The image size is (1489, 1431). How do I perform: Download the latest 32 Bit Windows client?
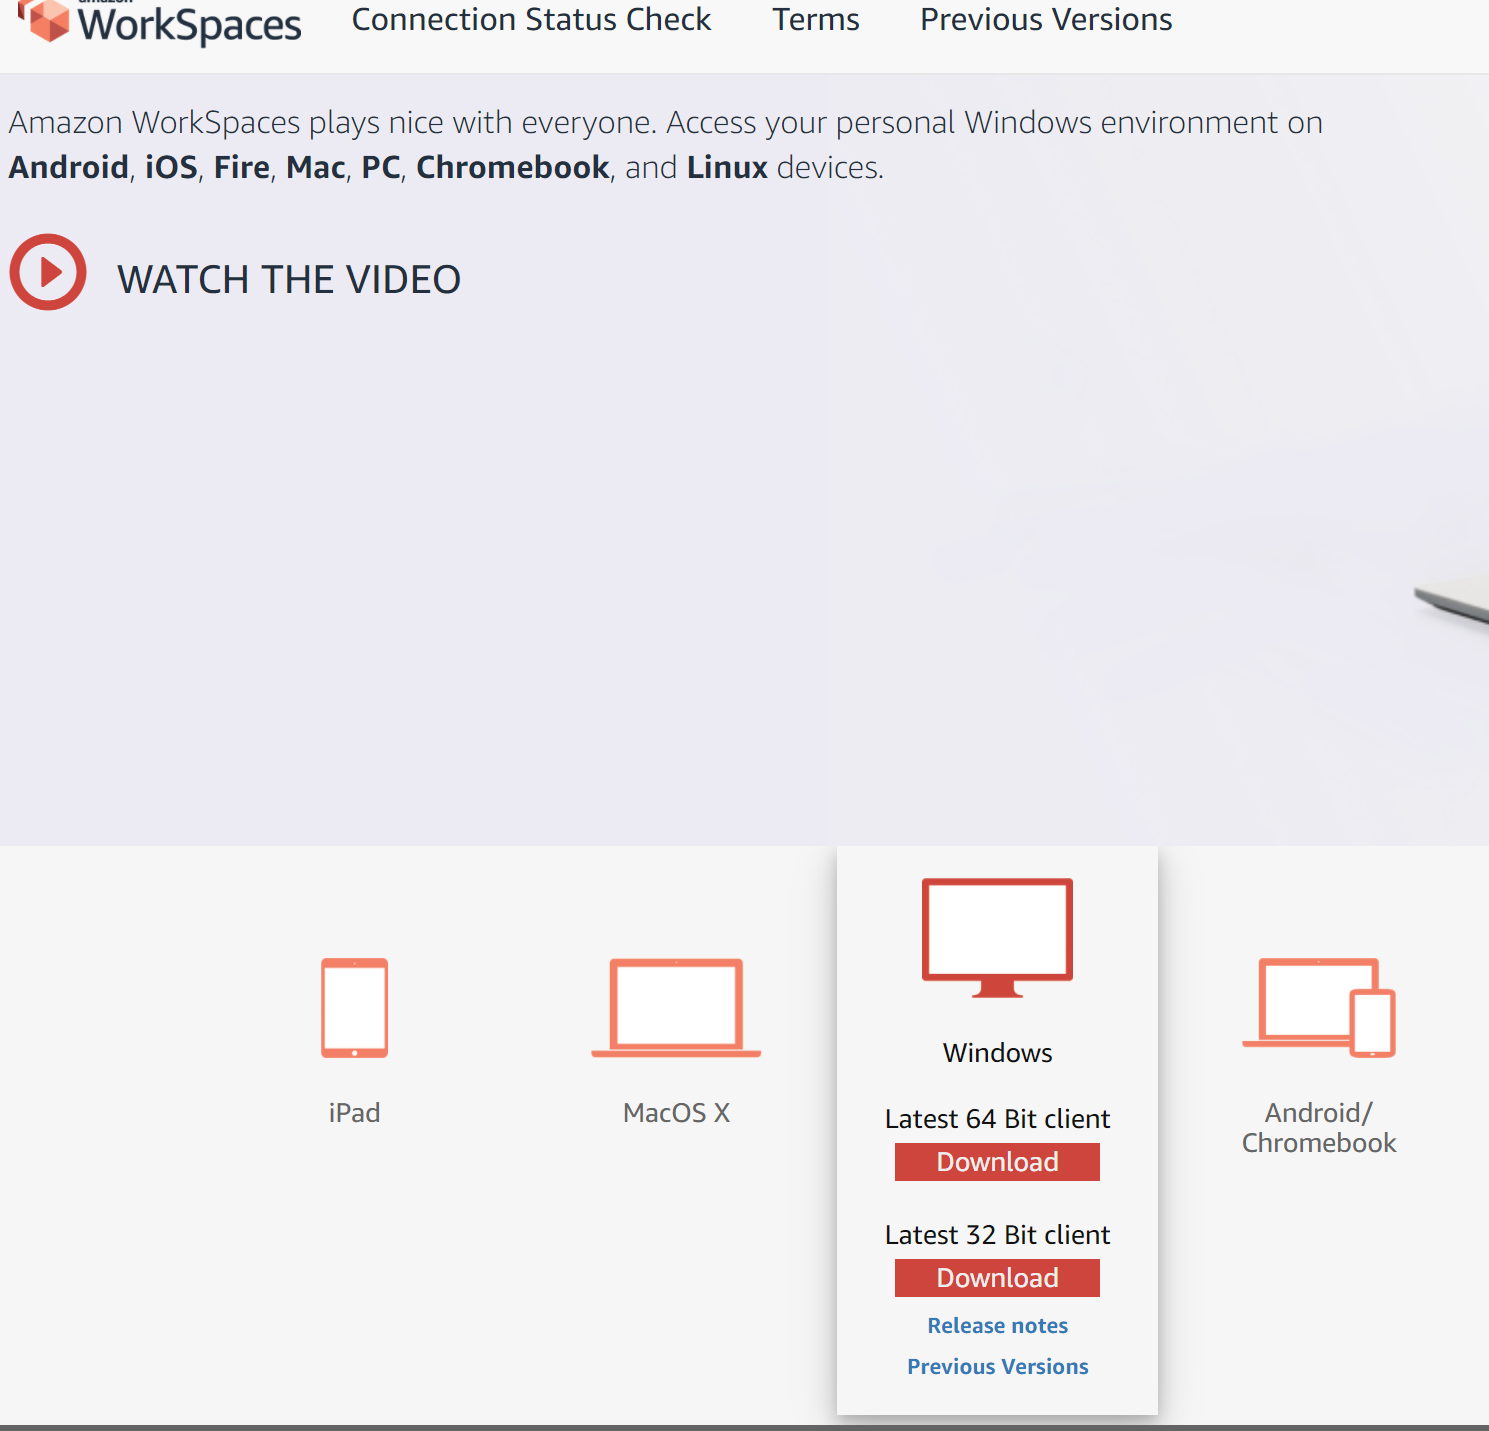[997, 1278]
